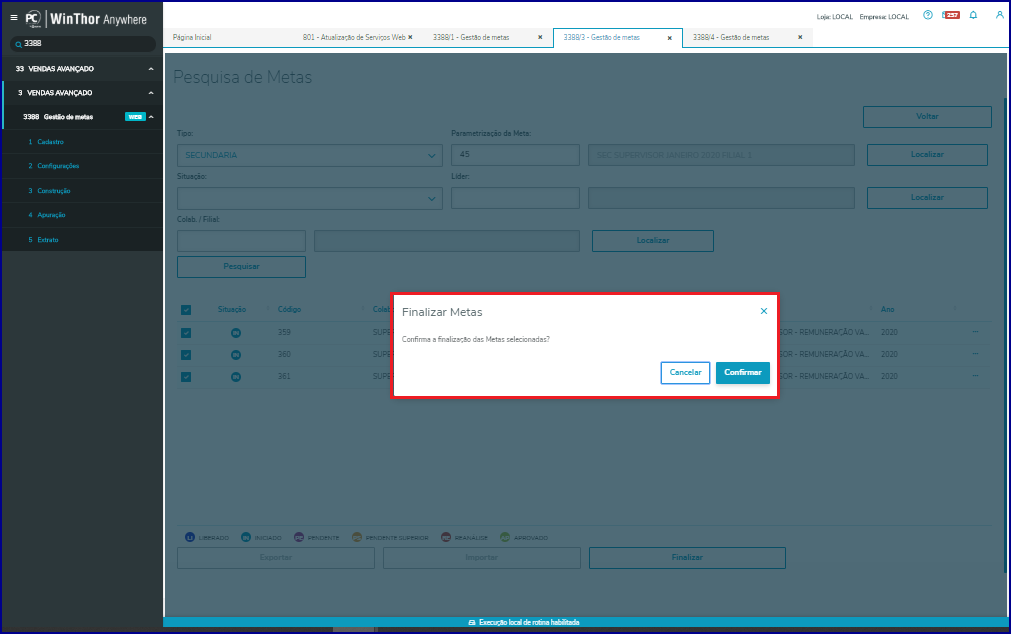Open the help question mark icon
Image resolution: width=1011 pixels, height=634 pixels.
(927, 15)
